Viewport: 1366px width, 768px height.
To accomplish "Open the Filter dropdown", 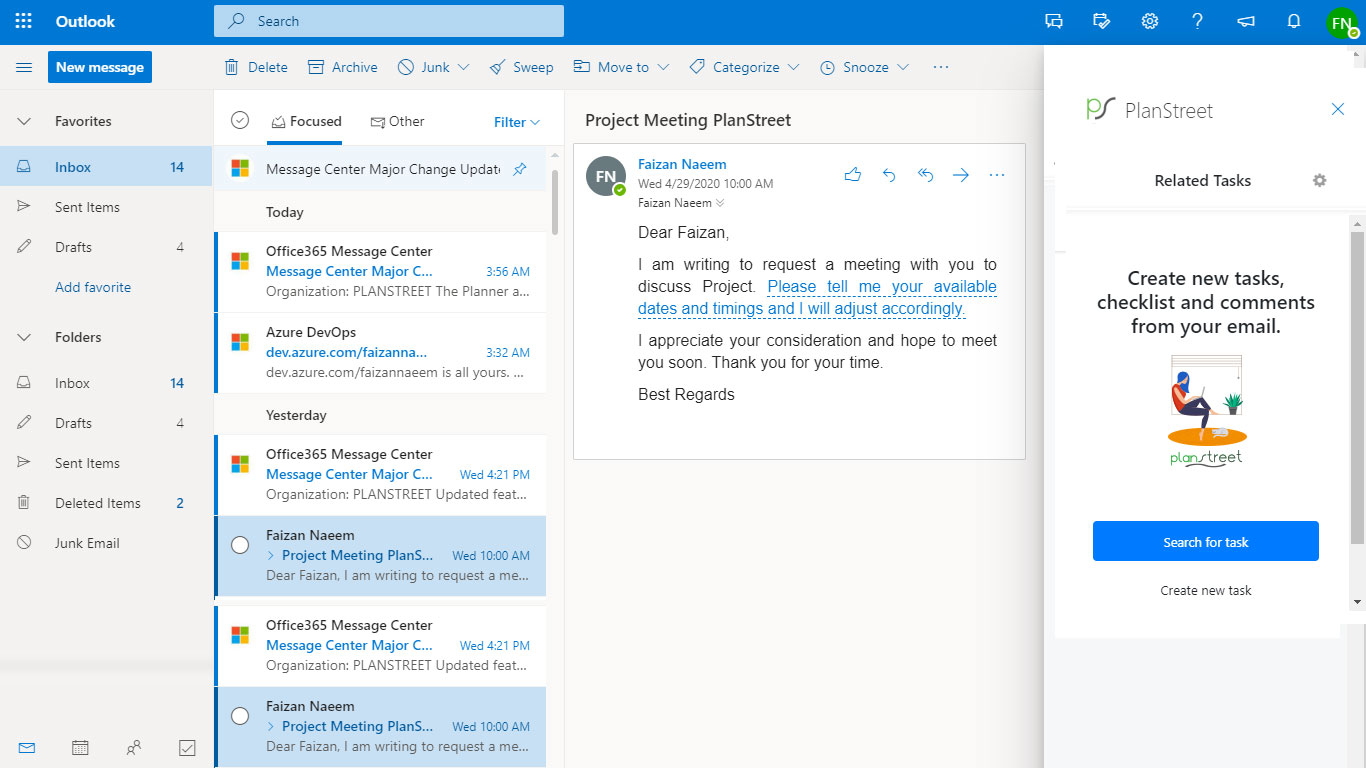I will (x=517, y=122).
